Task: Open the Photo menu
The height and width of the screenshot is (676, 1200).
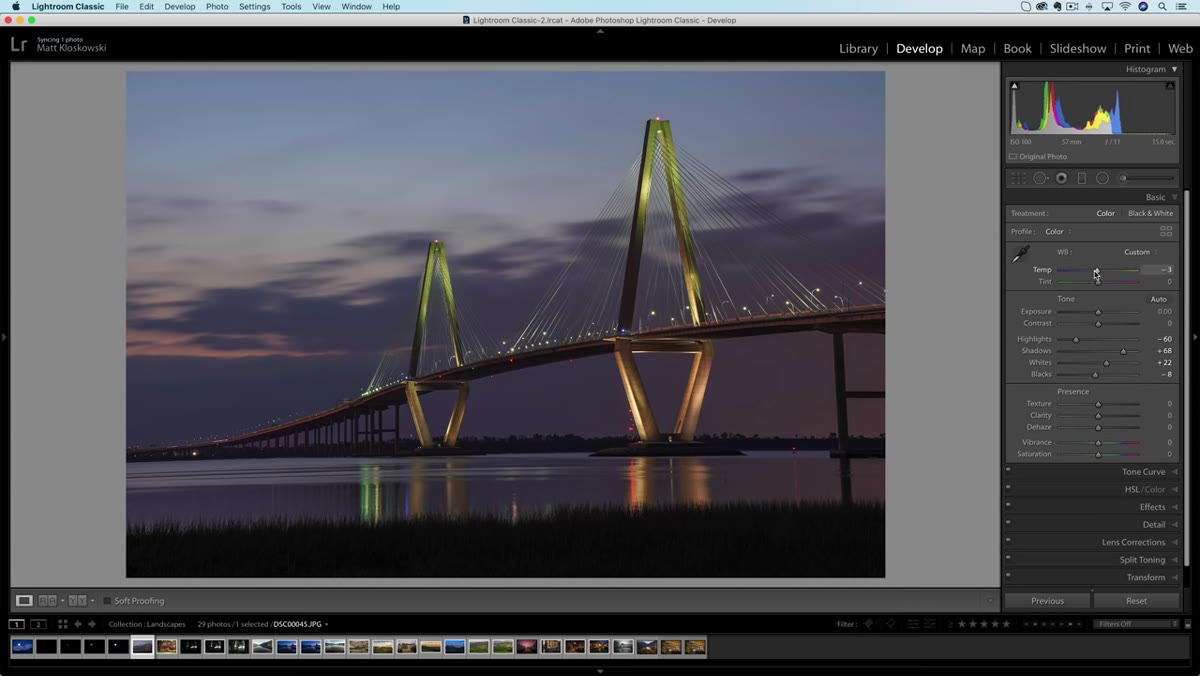Action: tap(217, 7)
